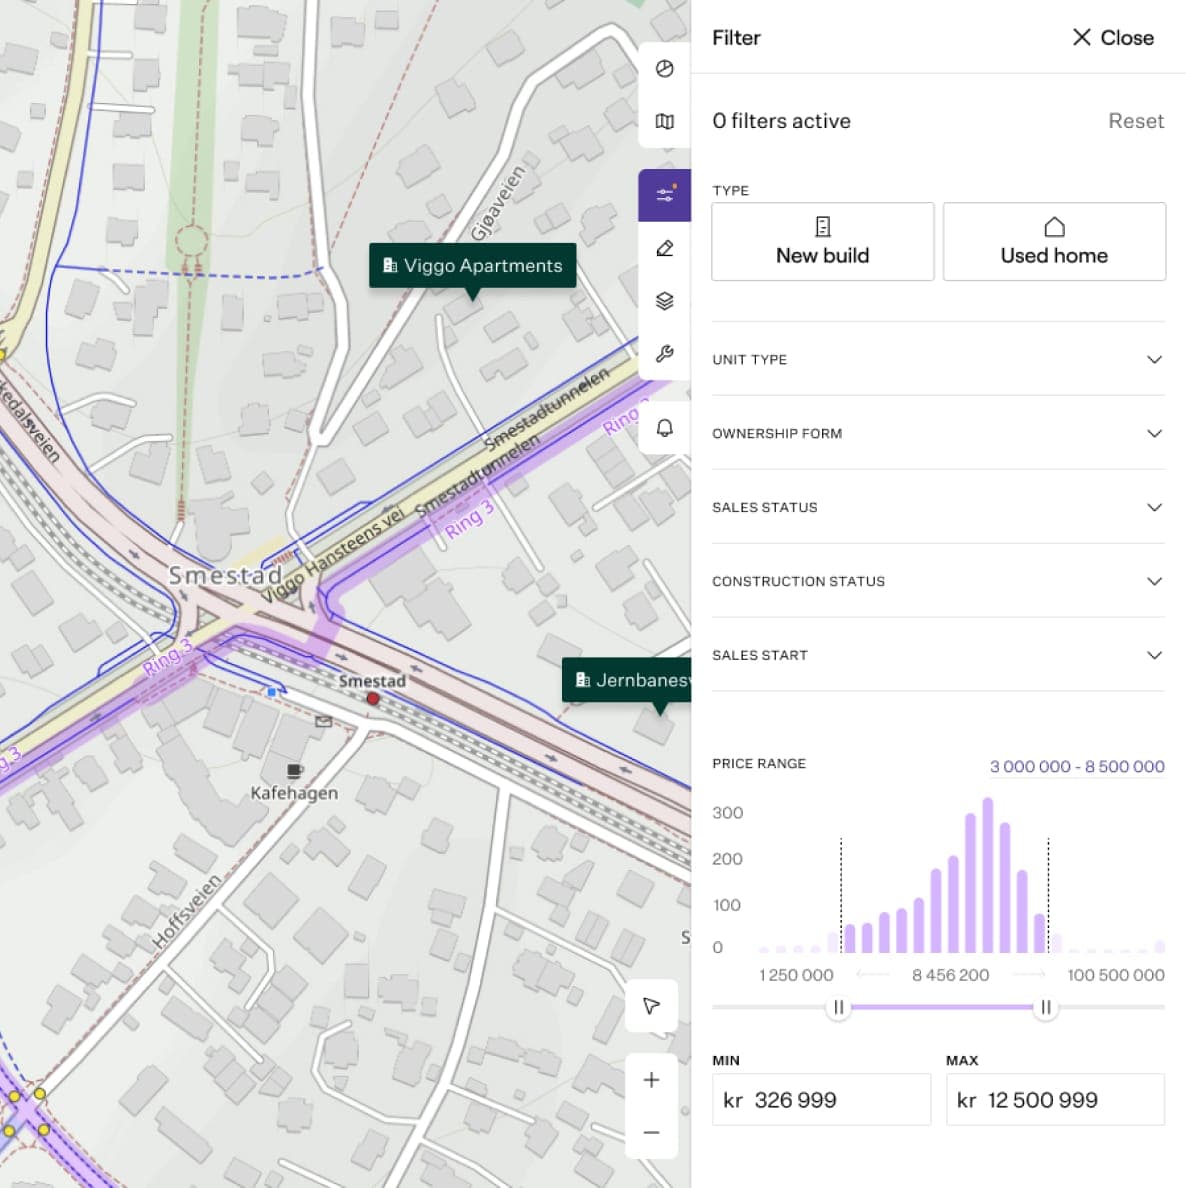Open the pie chart analytics tool
Viewport: 1186px width, 1188px height.
tap(664, 69)
